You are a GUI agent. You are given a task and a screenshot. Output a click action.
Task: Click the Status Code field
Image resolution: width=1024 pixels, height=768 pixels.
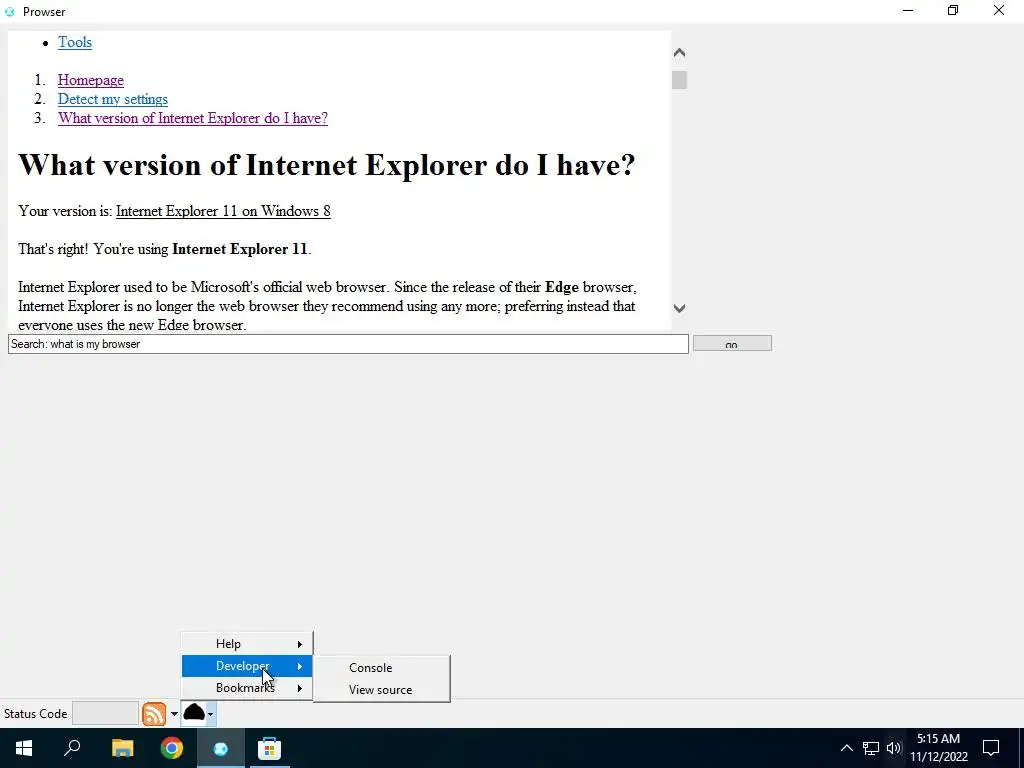click(x=105, y=714)
